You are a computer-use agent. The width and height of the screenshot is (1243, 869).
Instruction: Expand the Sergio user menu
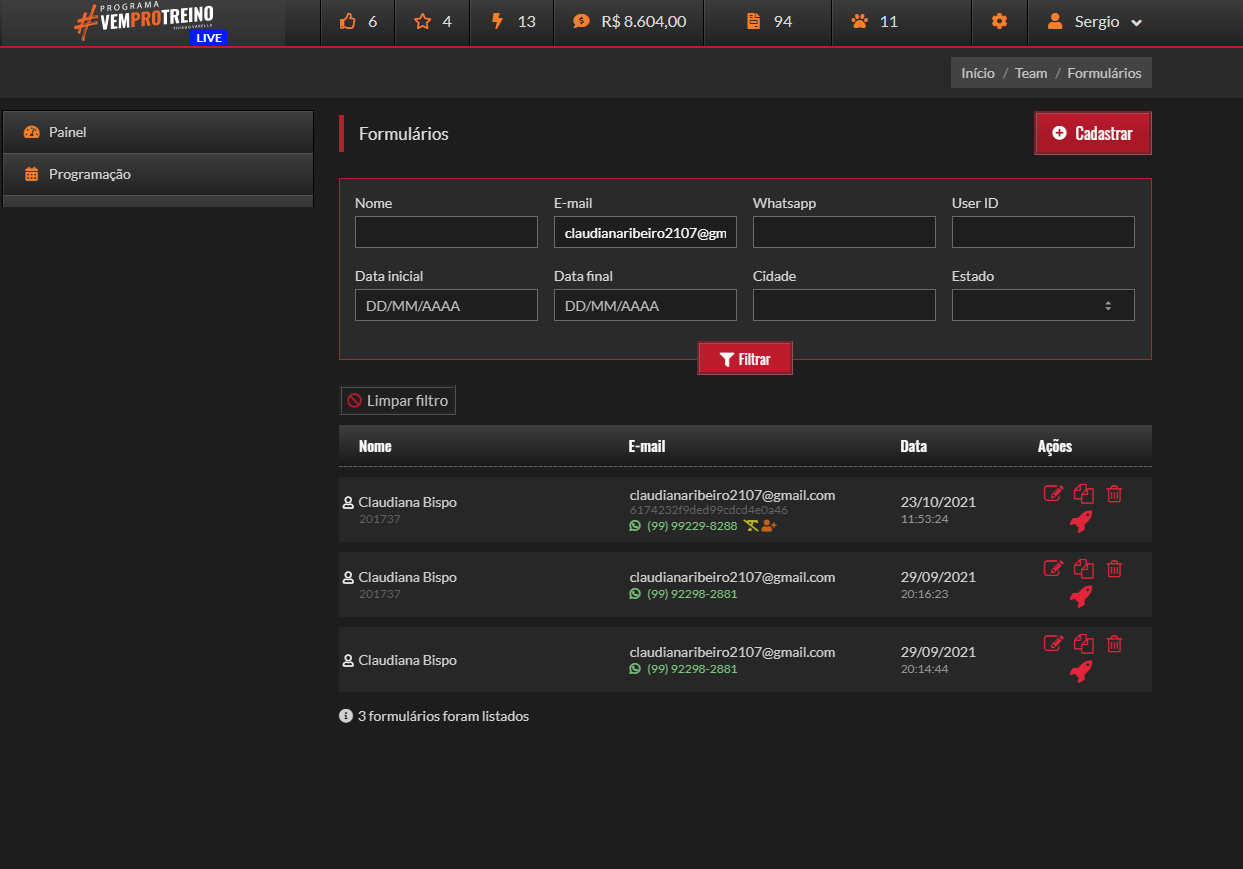pyautogui.click(x=1094, y=22)
